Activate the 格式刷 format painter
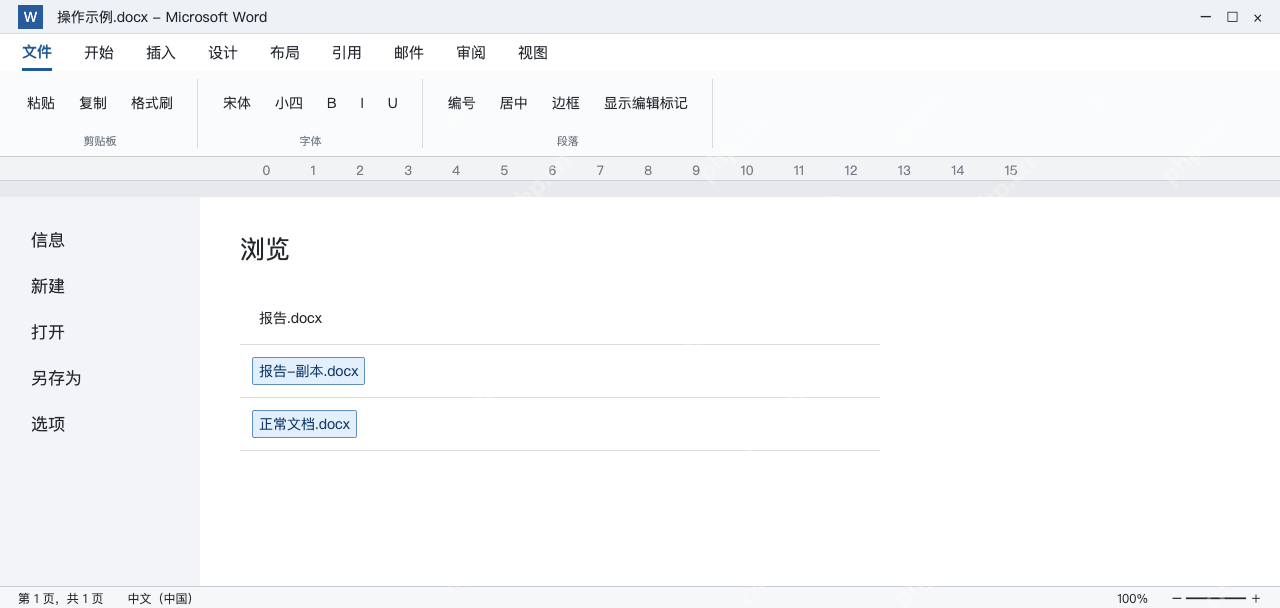Image resolution: width=1280 pixels, height=608 pixels. (152, 103)
